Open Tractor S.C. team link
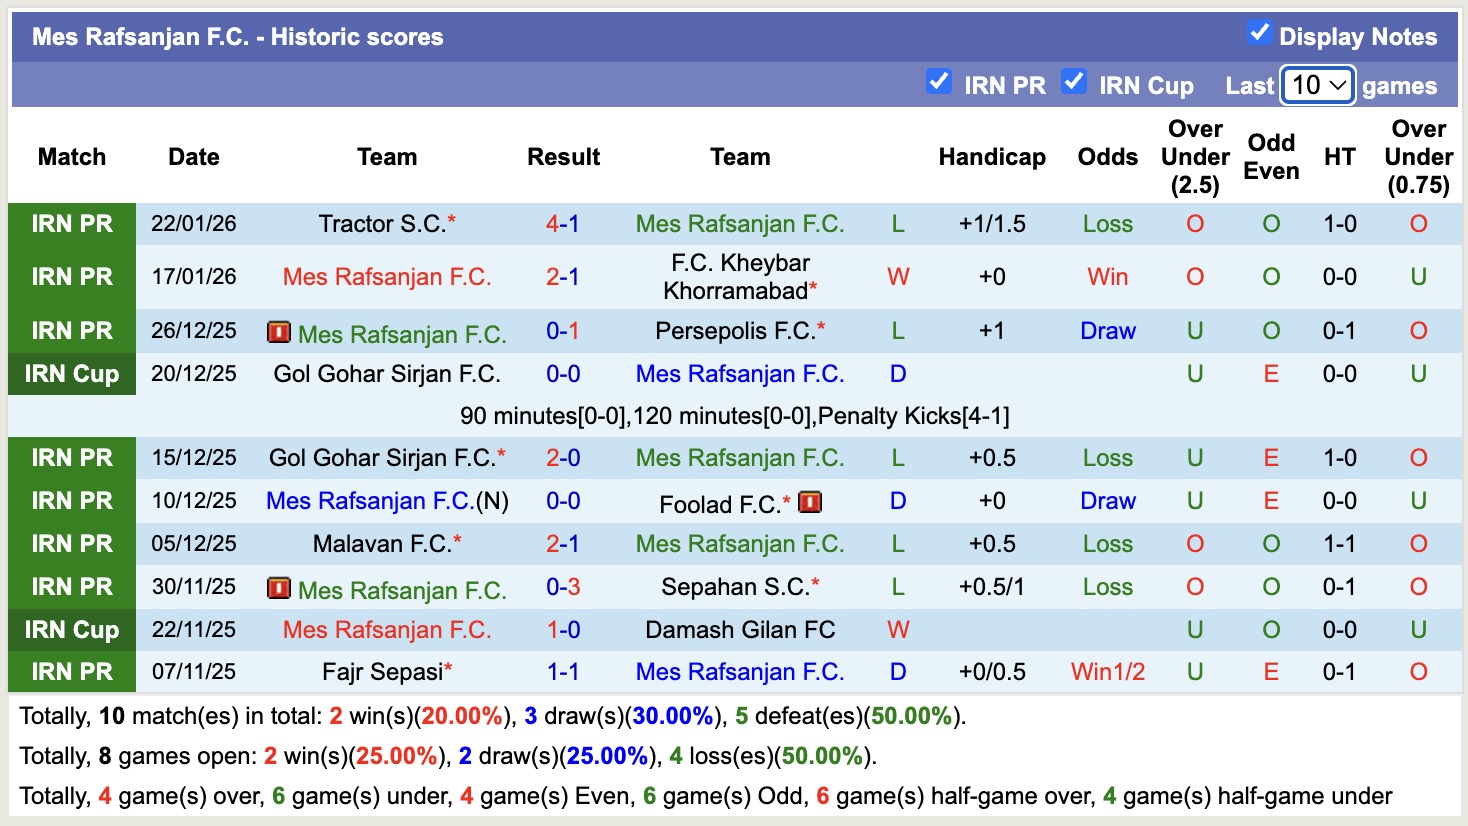Image resolution: width=1468 pixels, height=826 pixels. (x=381, y=224)
